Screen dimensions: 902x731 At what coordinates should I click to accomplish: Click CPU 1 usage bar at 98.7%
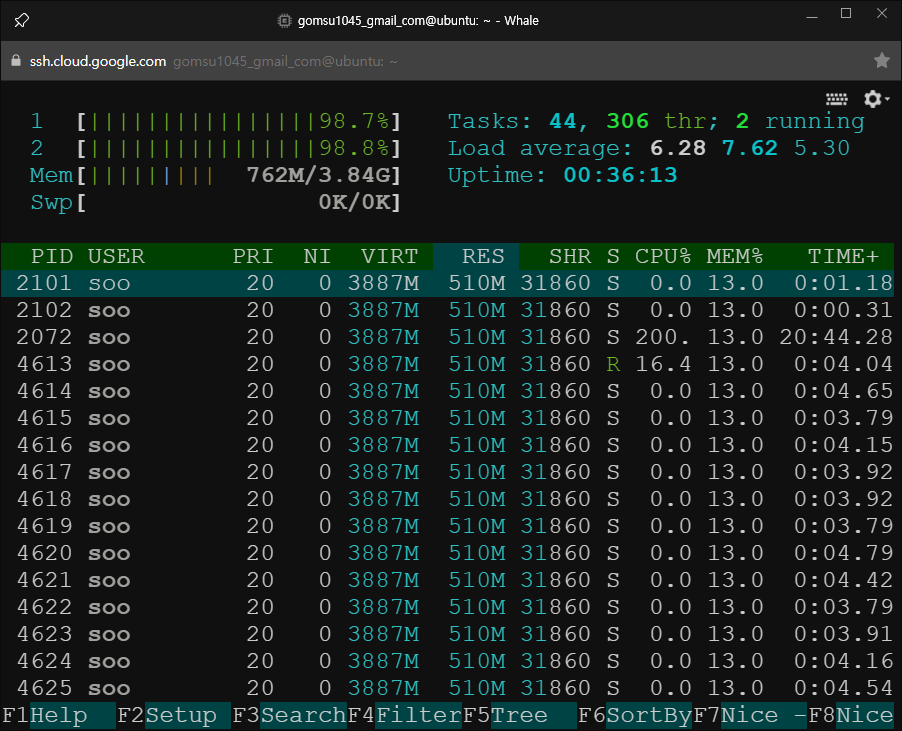click(x=239, y=121)
